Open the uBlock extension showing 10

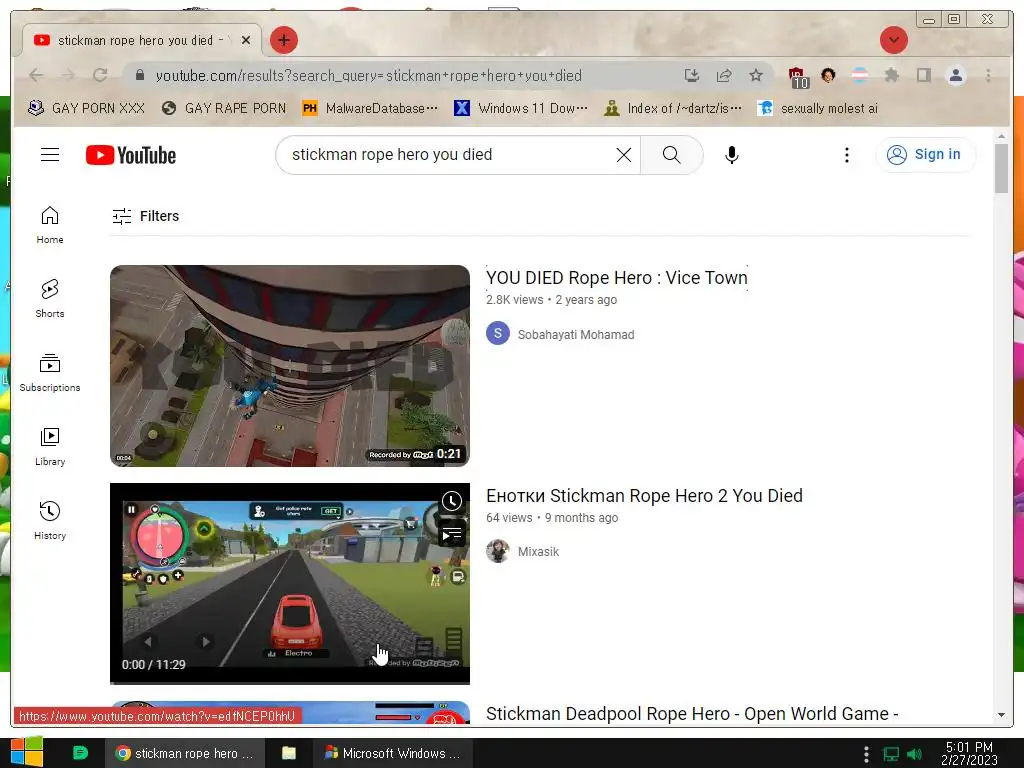pyautogui.click(x=798, y=77)
